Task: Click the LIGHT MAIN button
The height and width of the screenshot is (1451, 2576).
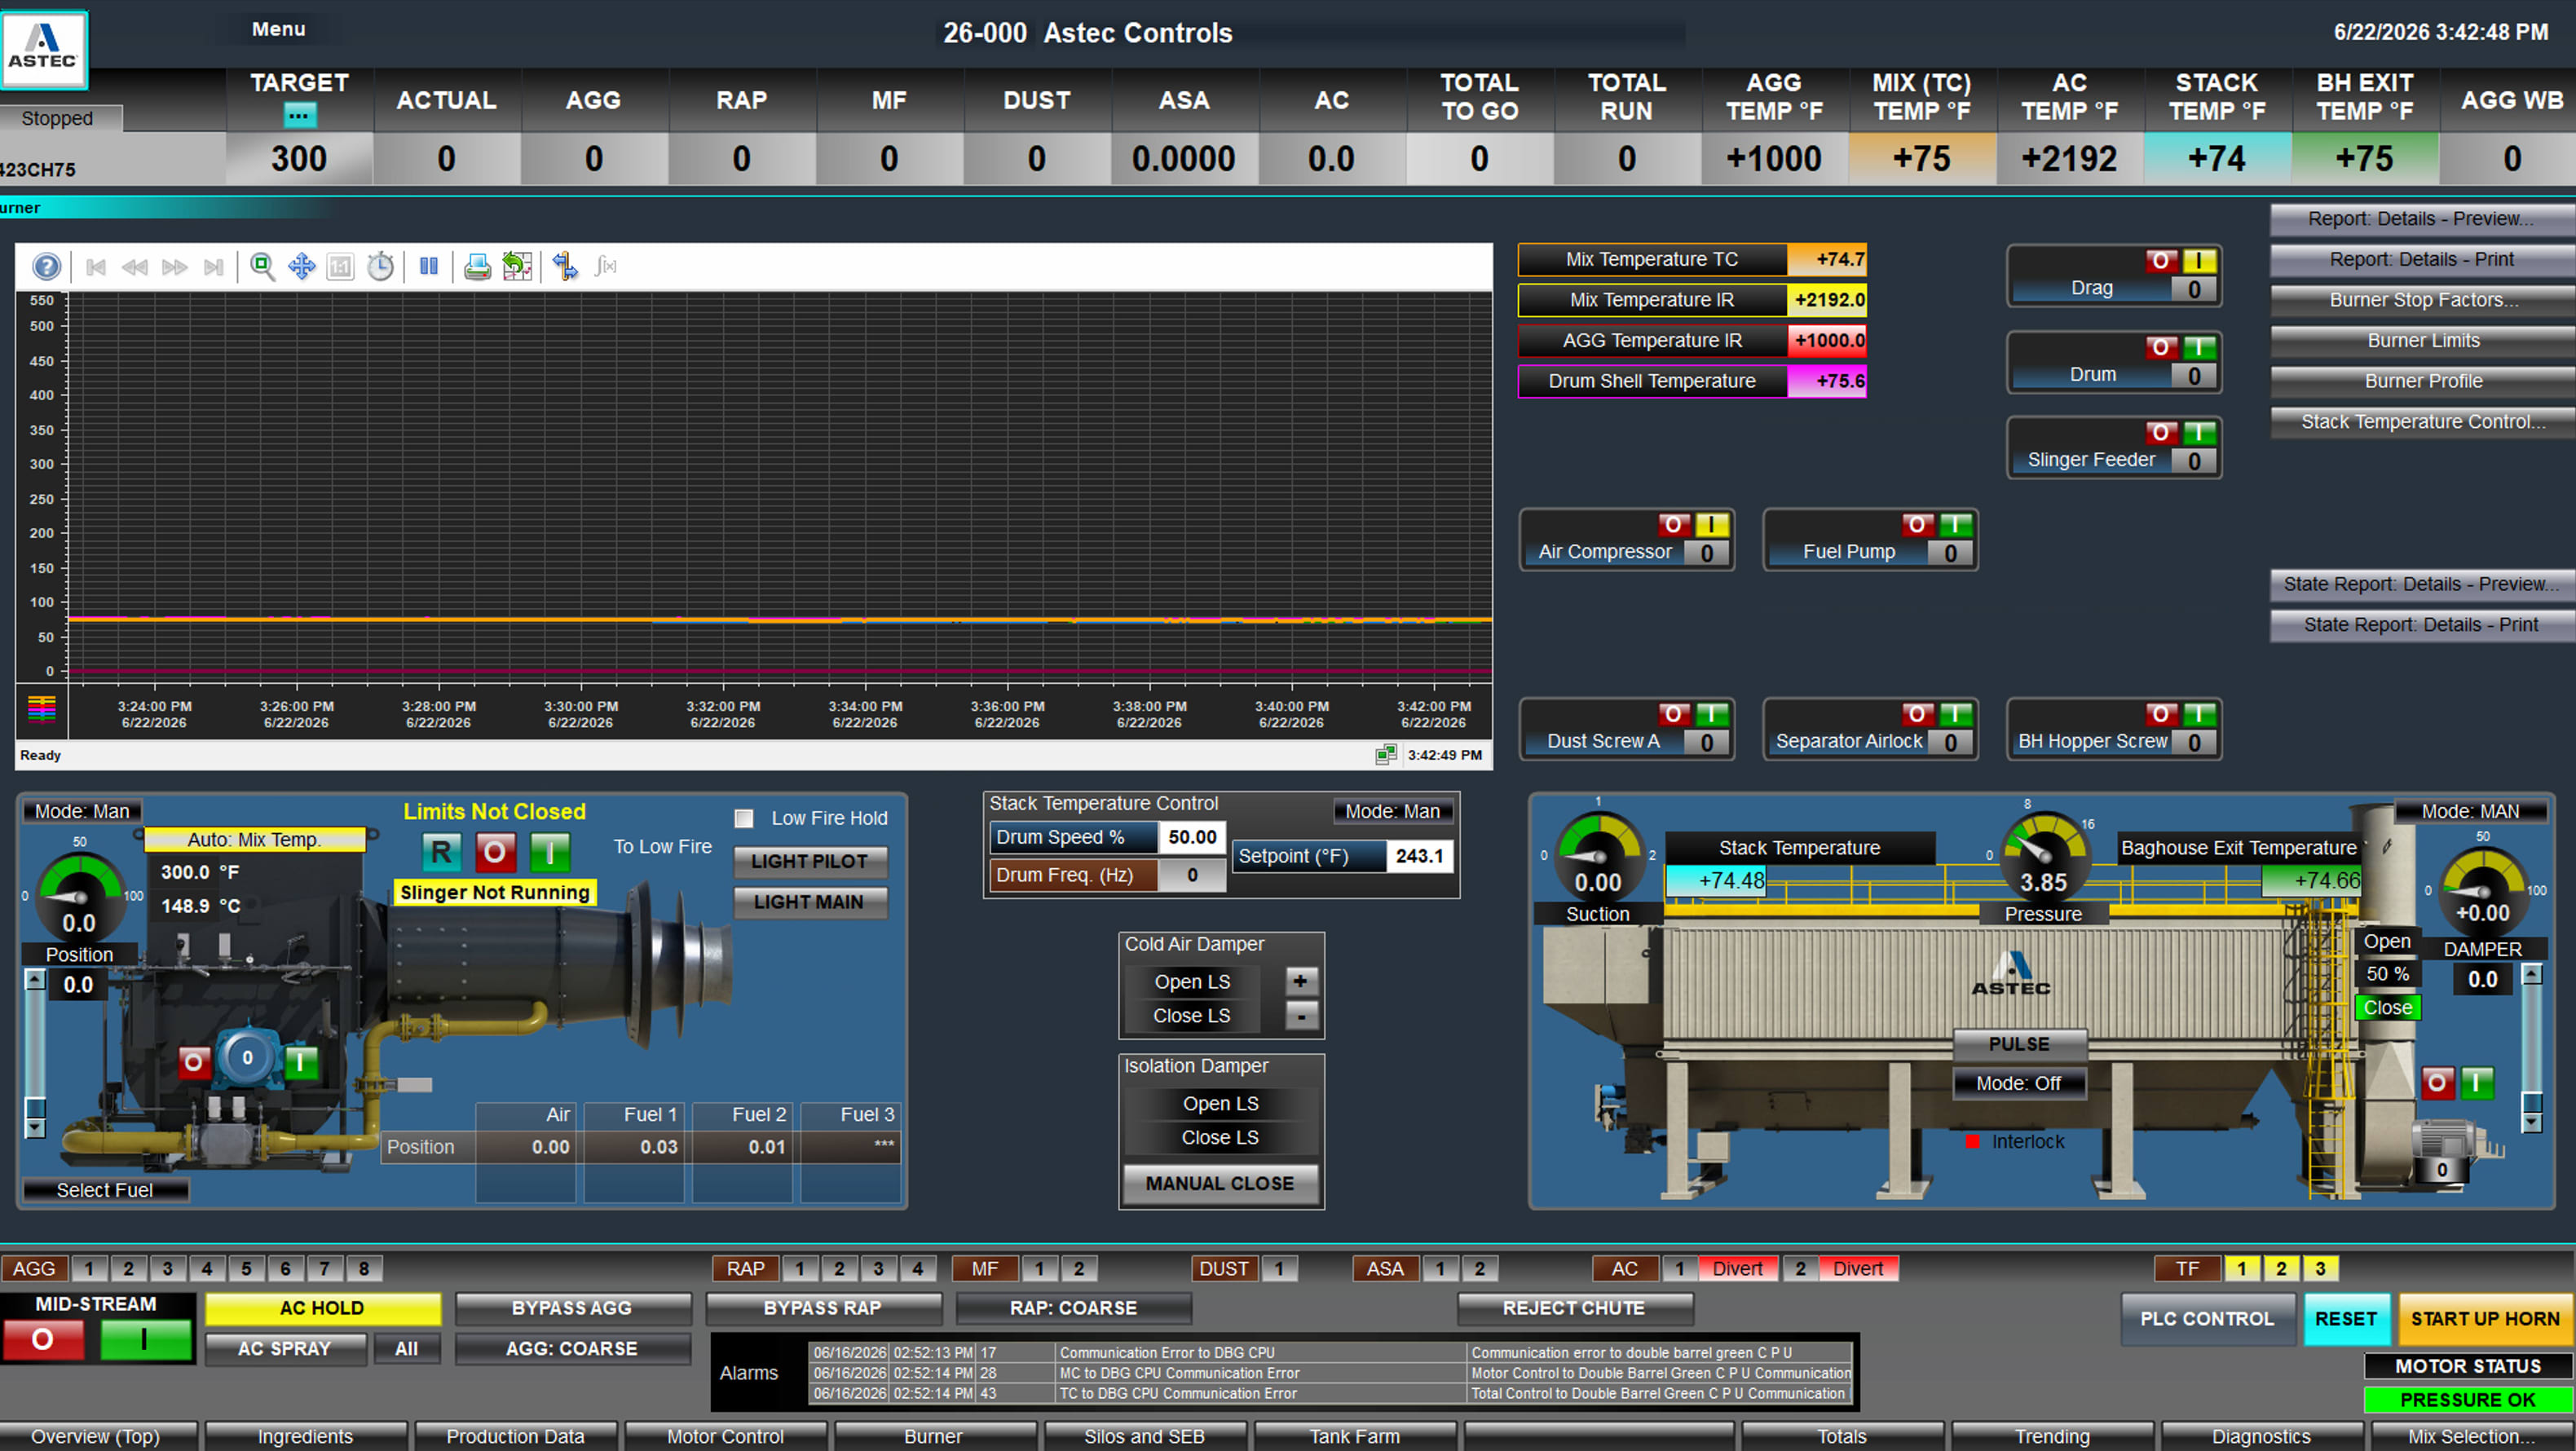Action: [810, 902]
